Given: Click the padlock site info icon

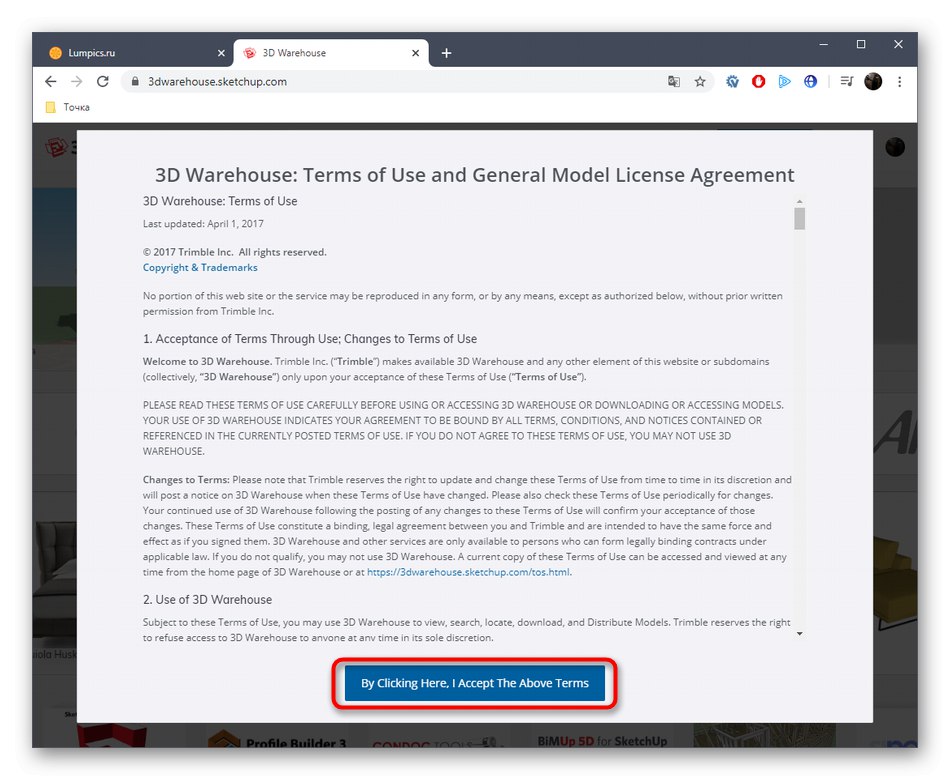Looking at the screenshot, I should (x=135, y=81).
